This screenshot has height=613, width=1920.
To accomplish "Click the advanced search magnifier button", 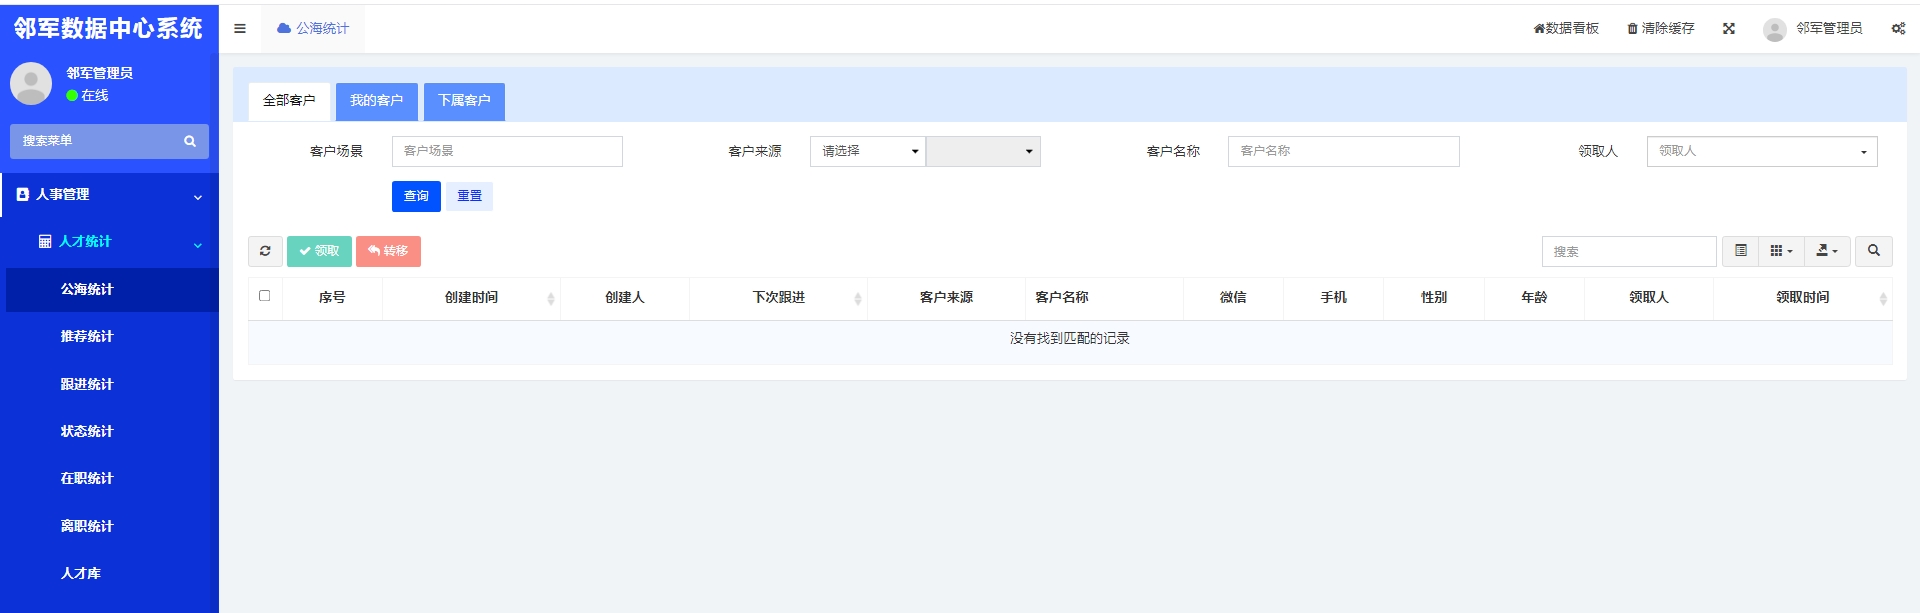I will 1873,251.
